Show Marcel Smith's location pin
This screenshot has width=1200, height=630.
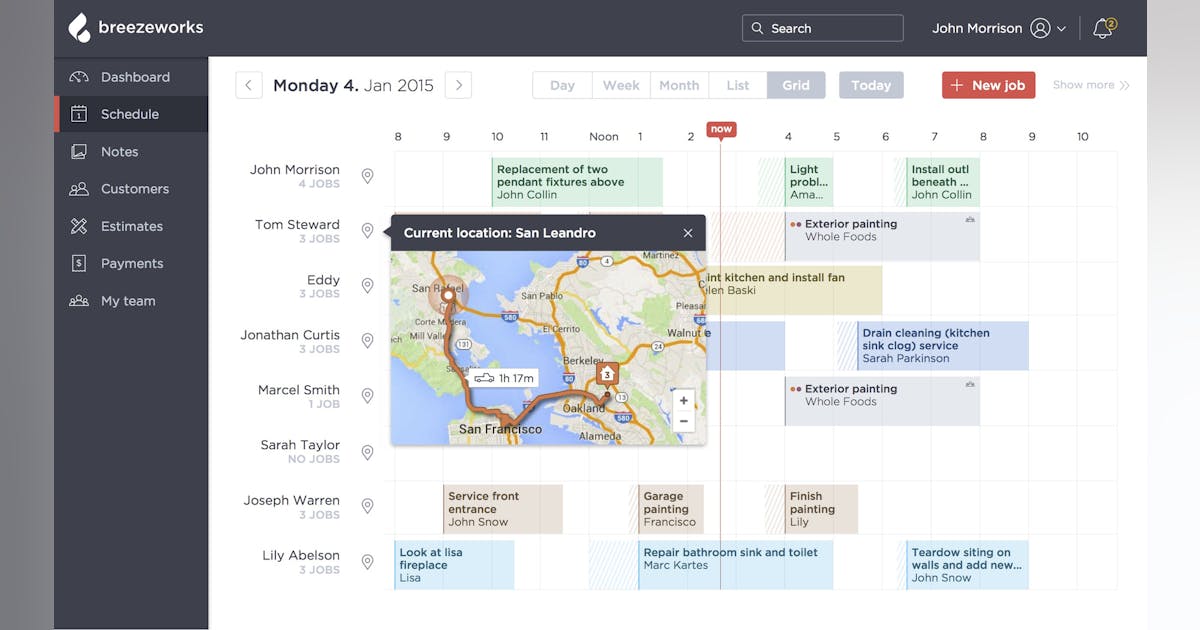click(367, 395)
